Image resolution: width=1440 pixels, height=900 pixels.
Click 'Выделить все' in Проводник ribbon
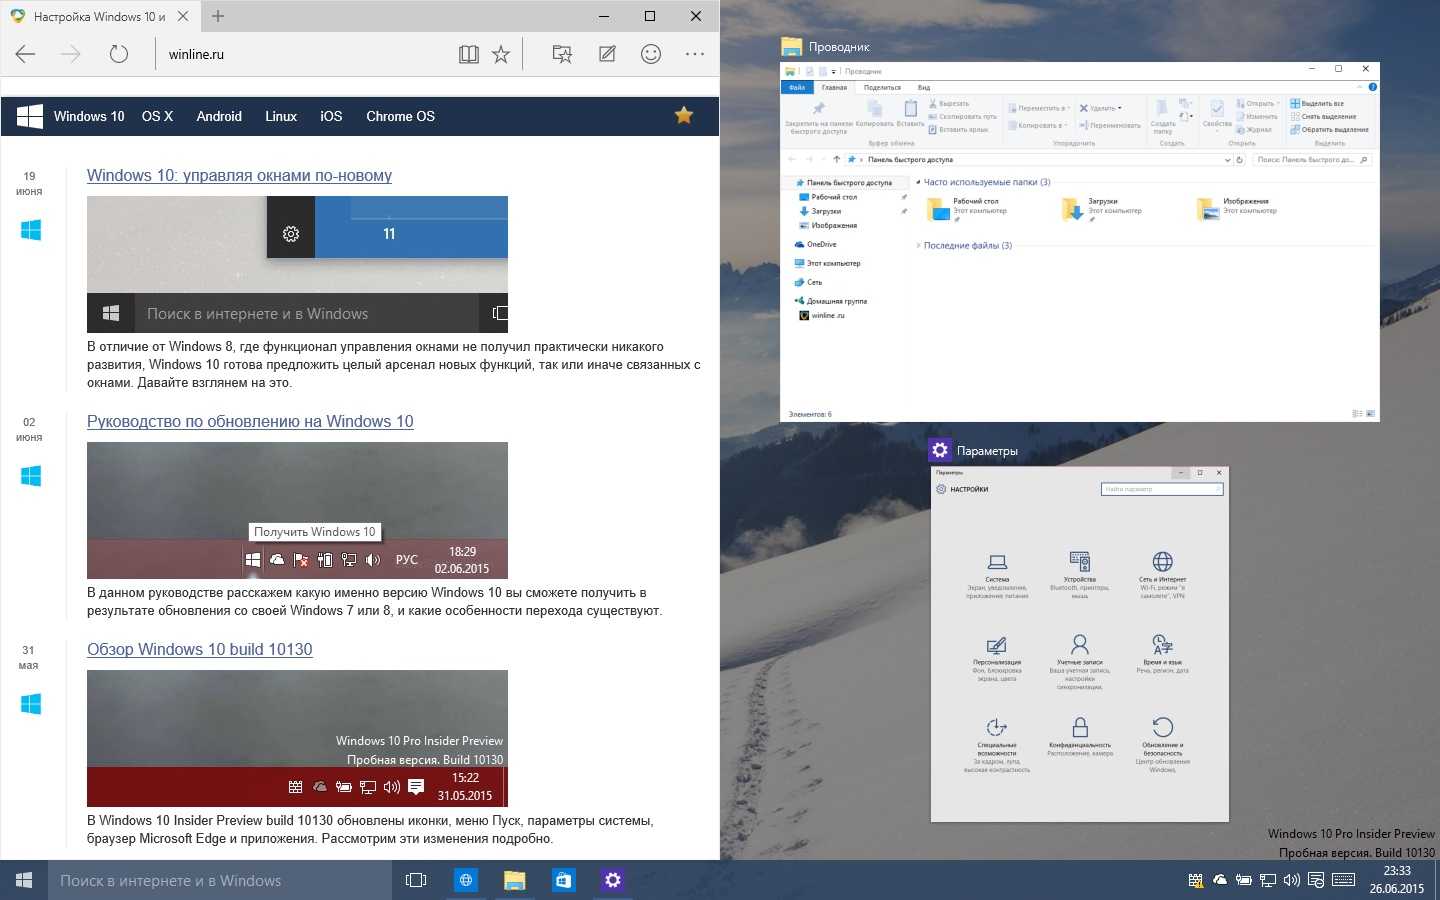(x=1317, y=103)
